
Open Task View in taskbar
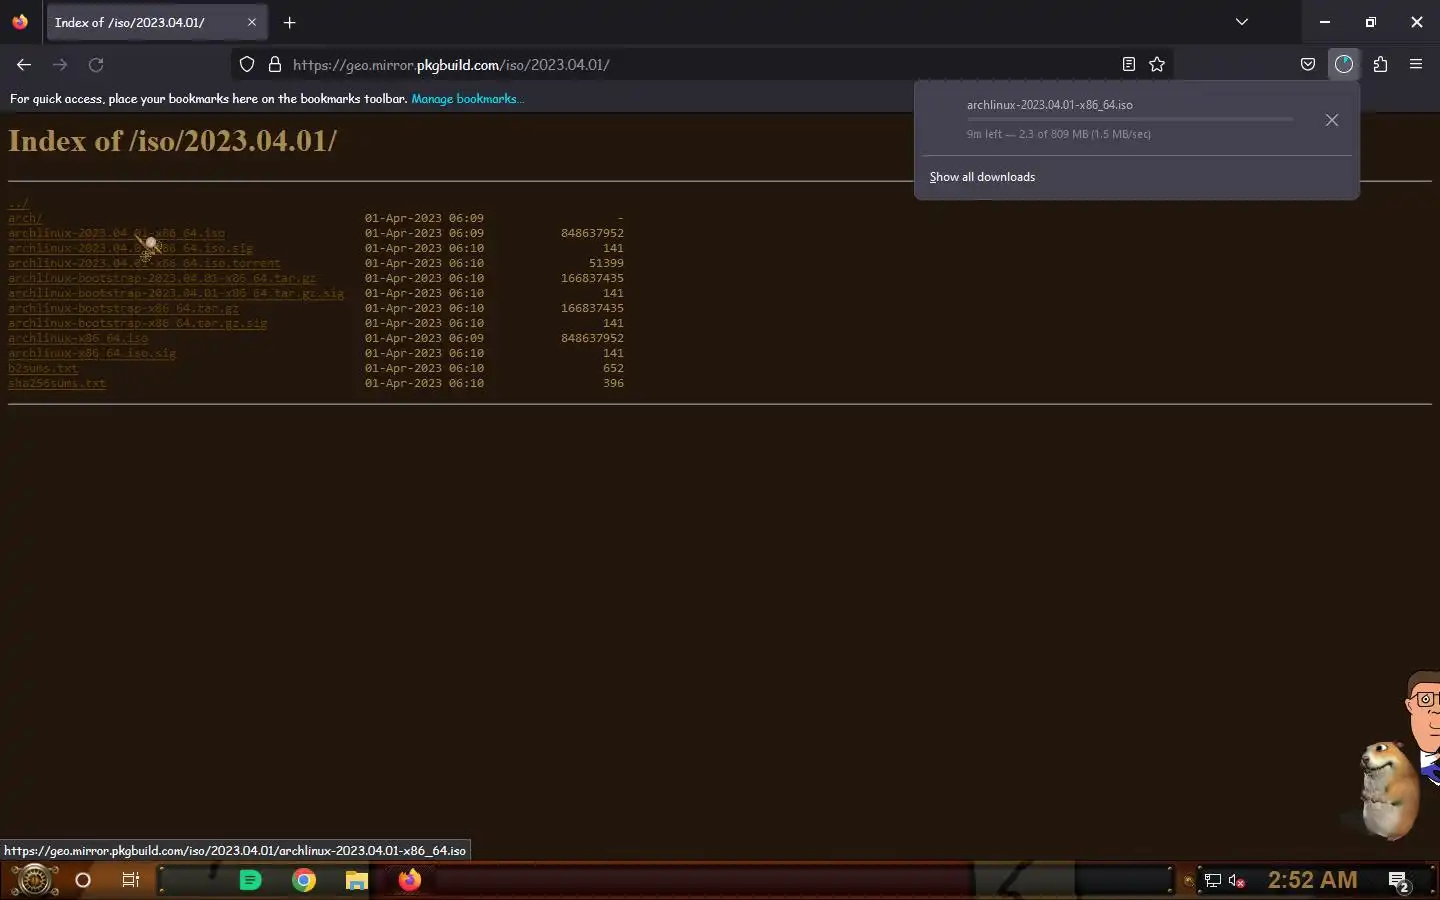point(131,880)
